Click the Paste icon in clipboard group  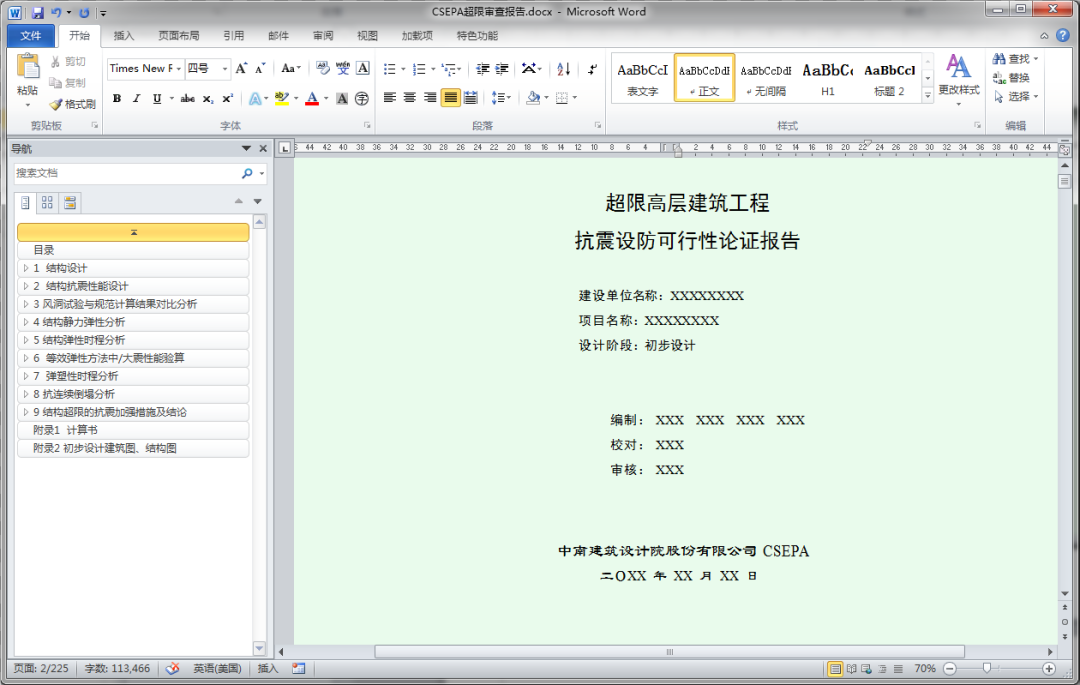28,67
